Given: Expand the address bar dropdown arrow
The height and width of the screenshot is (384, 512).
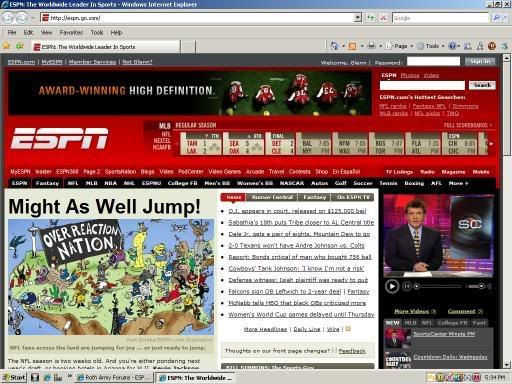Looking at the screenshot, I should 357,18.
